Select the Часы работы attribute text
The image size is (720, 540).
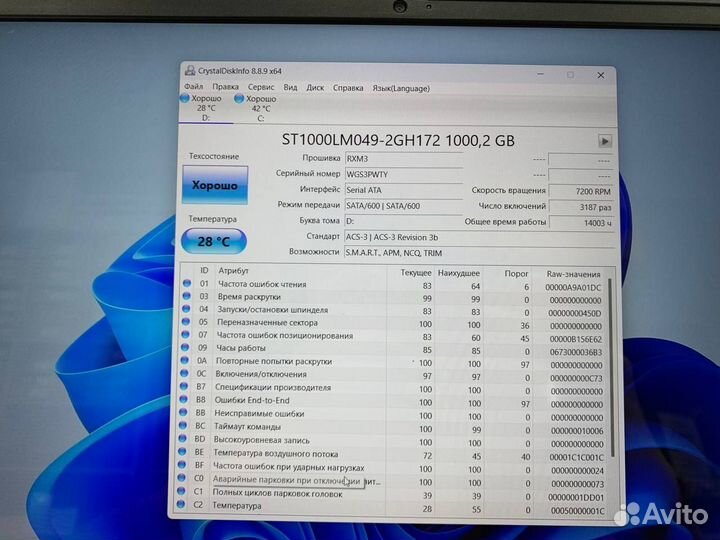pyautogui.click(x=241, y=348)
